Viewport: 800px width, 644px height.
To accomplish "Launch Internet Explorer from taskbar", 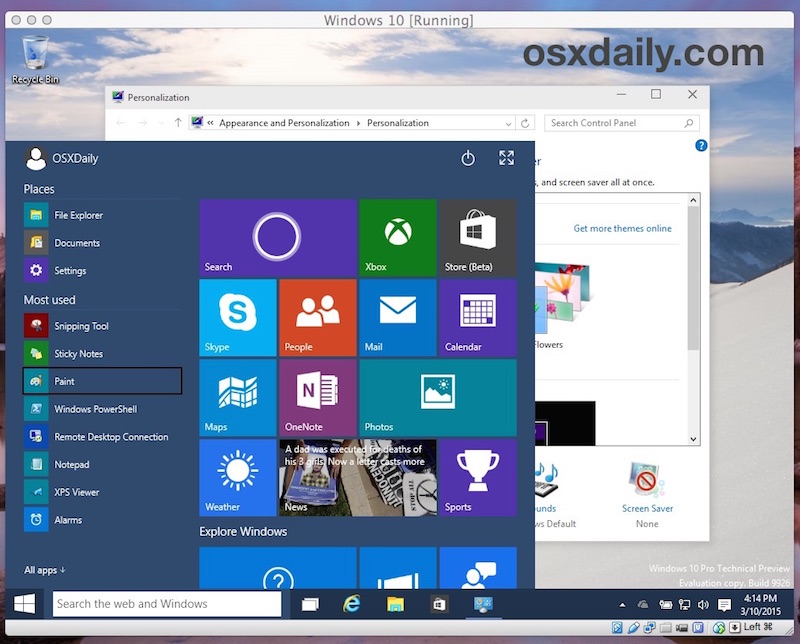I will pos(352,604).
